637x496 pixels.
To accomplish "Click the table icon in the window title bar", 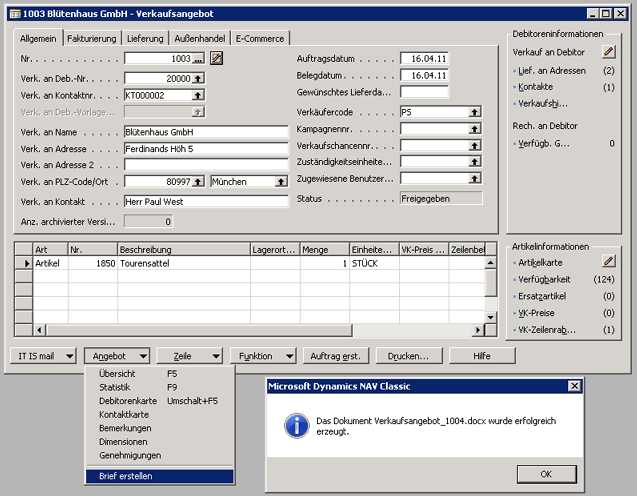I will [x=15, y=14].
